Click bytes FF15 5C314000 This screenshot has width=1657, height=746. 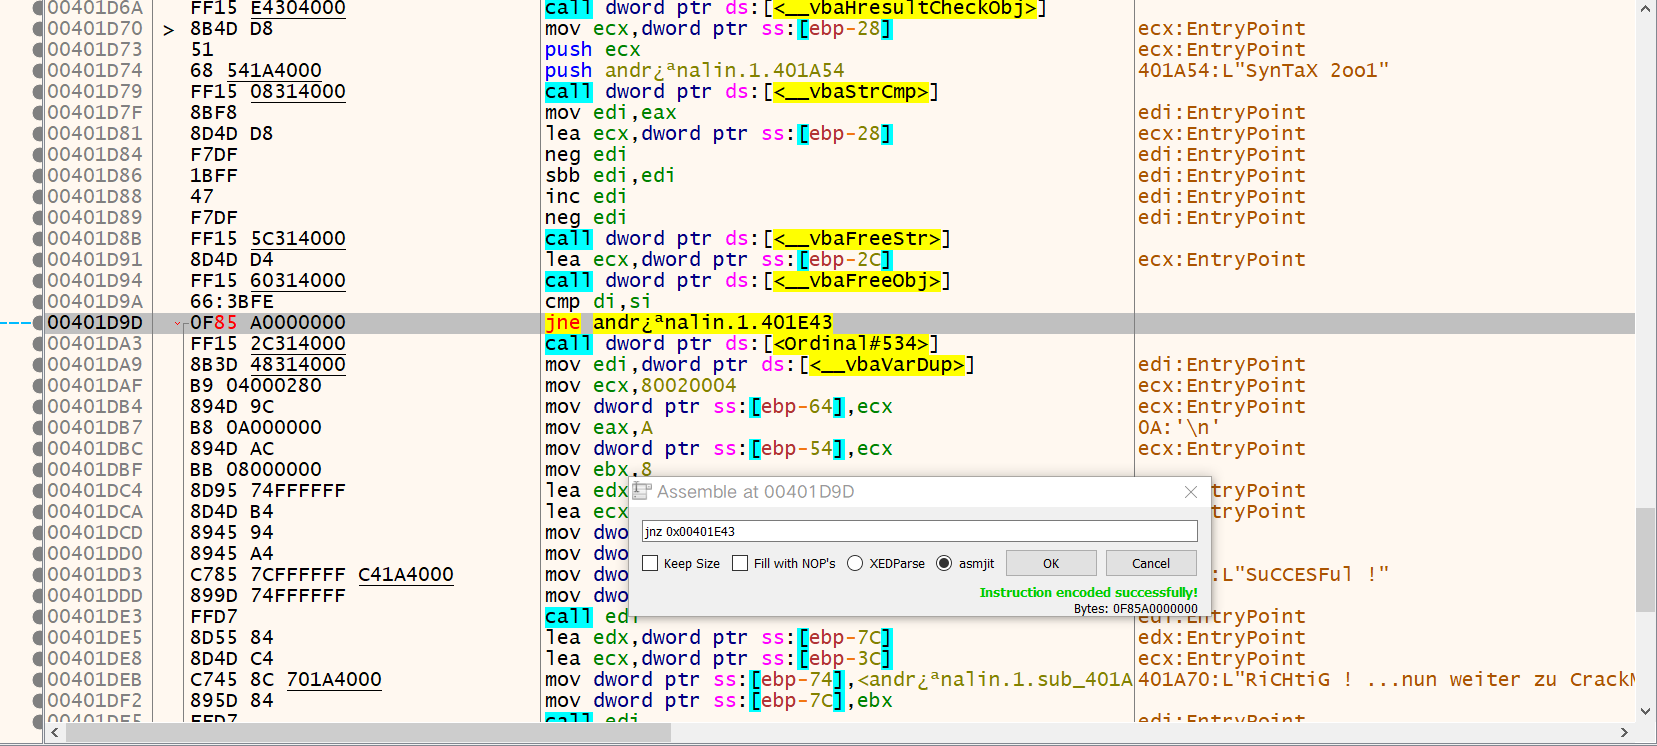tap(268, 239)
